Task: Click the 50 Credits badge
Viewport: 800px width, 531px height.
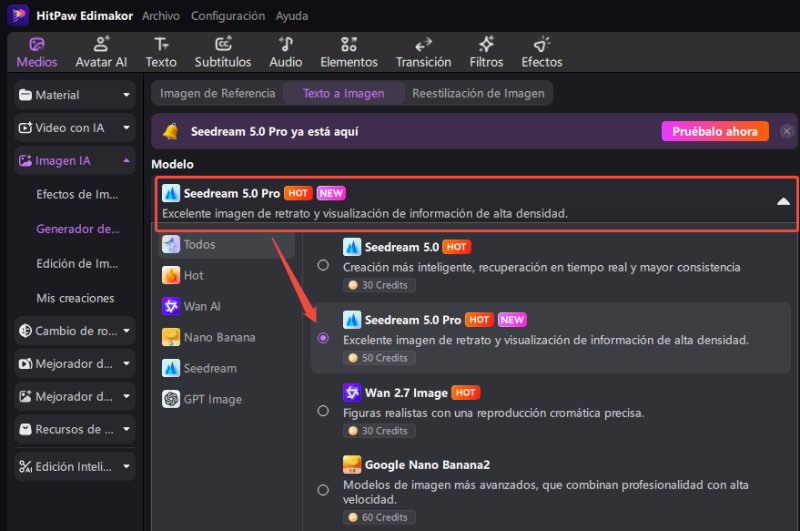Action: 379,358
